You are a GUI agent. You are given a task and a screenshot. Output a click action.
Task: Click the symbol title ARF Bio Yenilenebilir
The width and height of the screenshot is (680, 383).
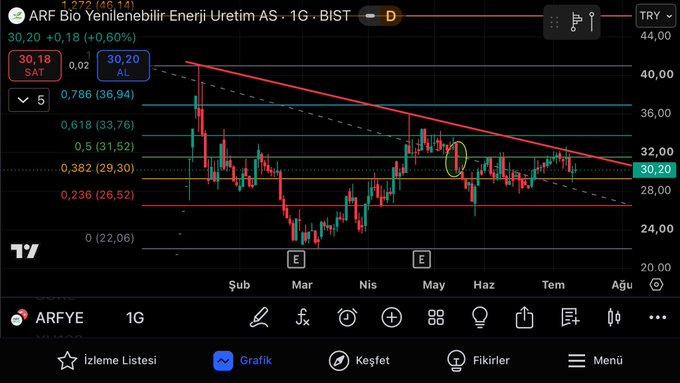(190, 16)
